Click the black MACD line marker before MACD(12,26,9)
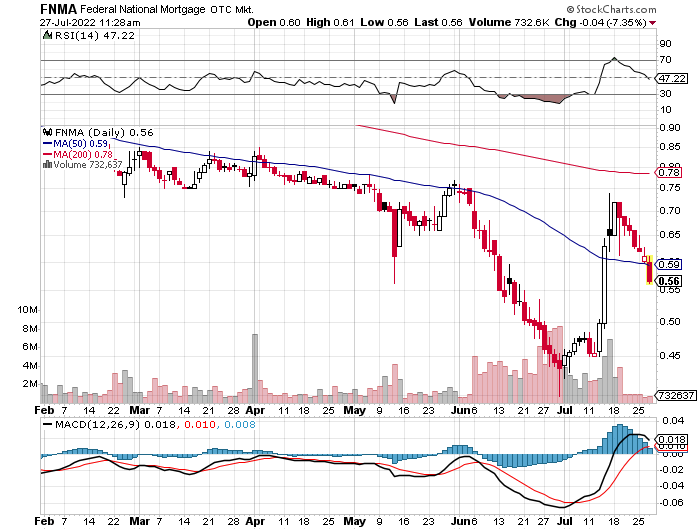Viewport: 700px width, 530px height. coord(47,424)
